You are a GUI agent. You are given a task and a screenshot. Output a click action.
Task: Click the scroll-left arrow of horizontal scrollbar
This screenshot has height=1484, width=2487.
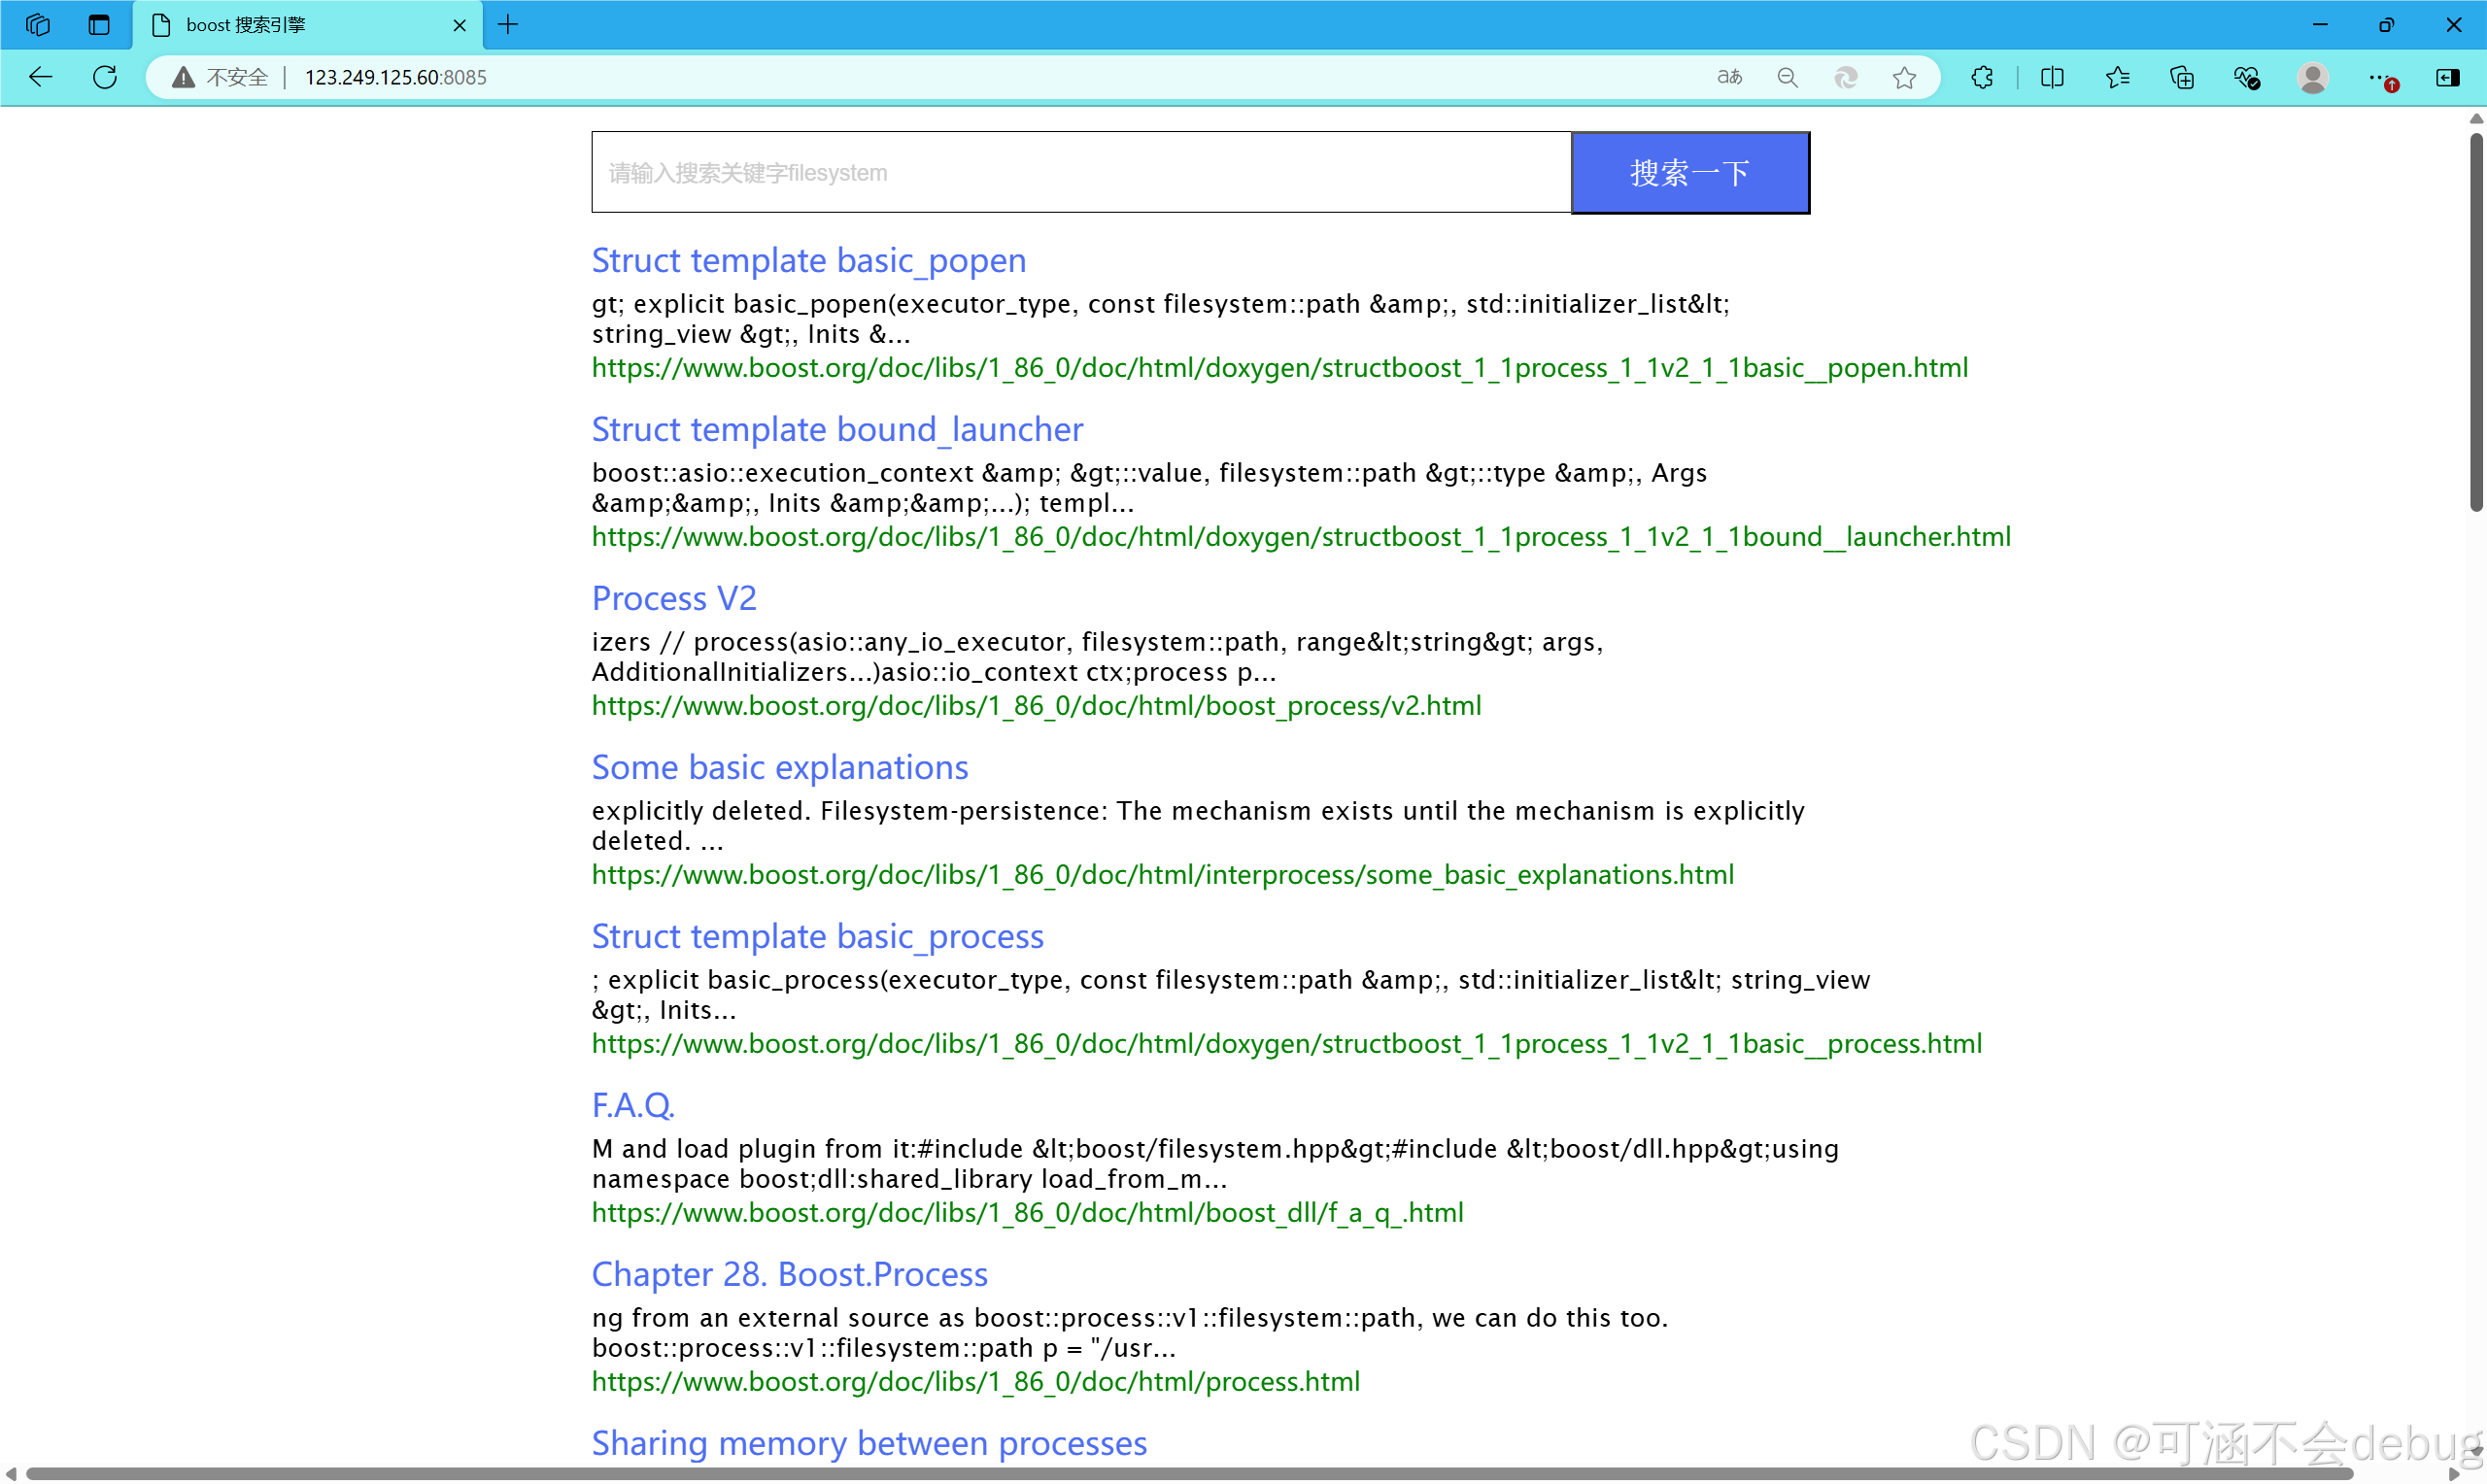pyautogui.click(x=10, y=1474)
